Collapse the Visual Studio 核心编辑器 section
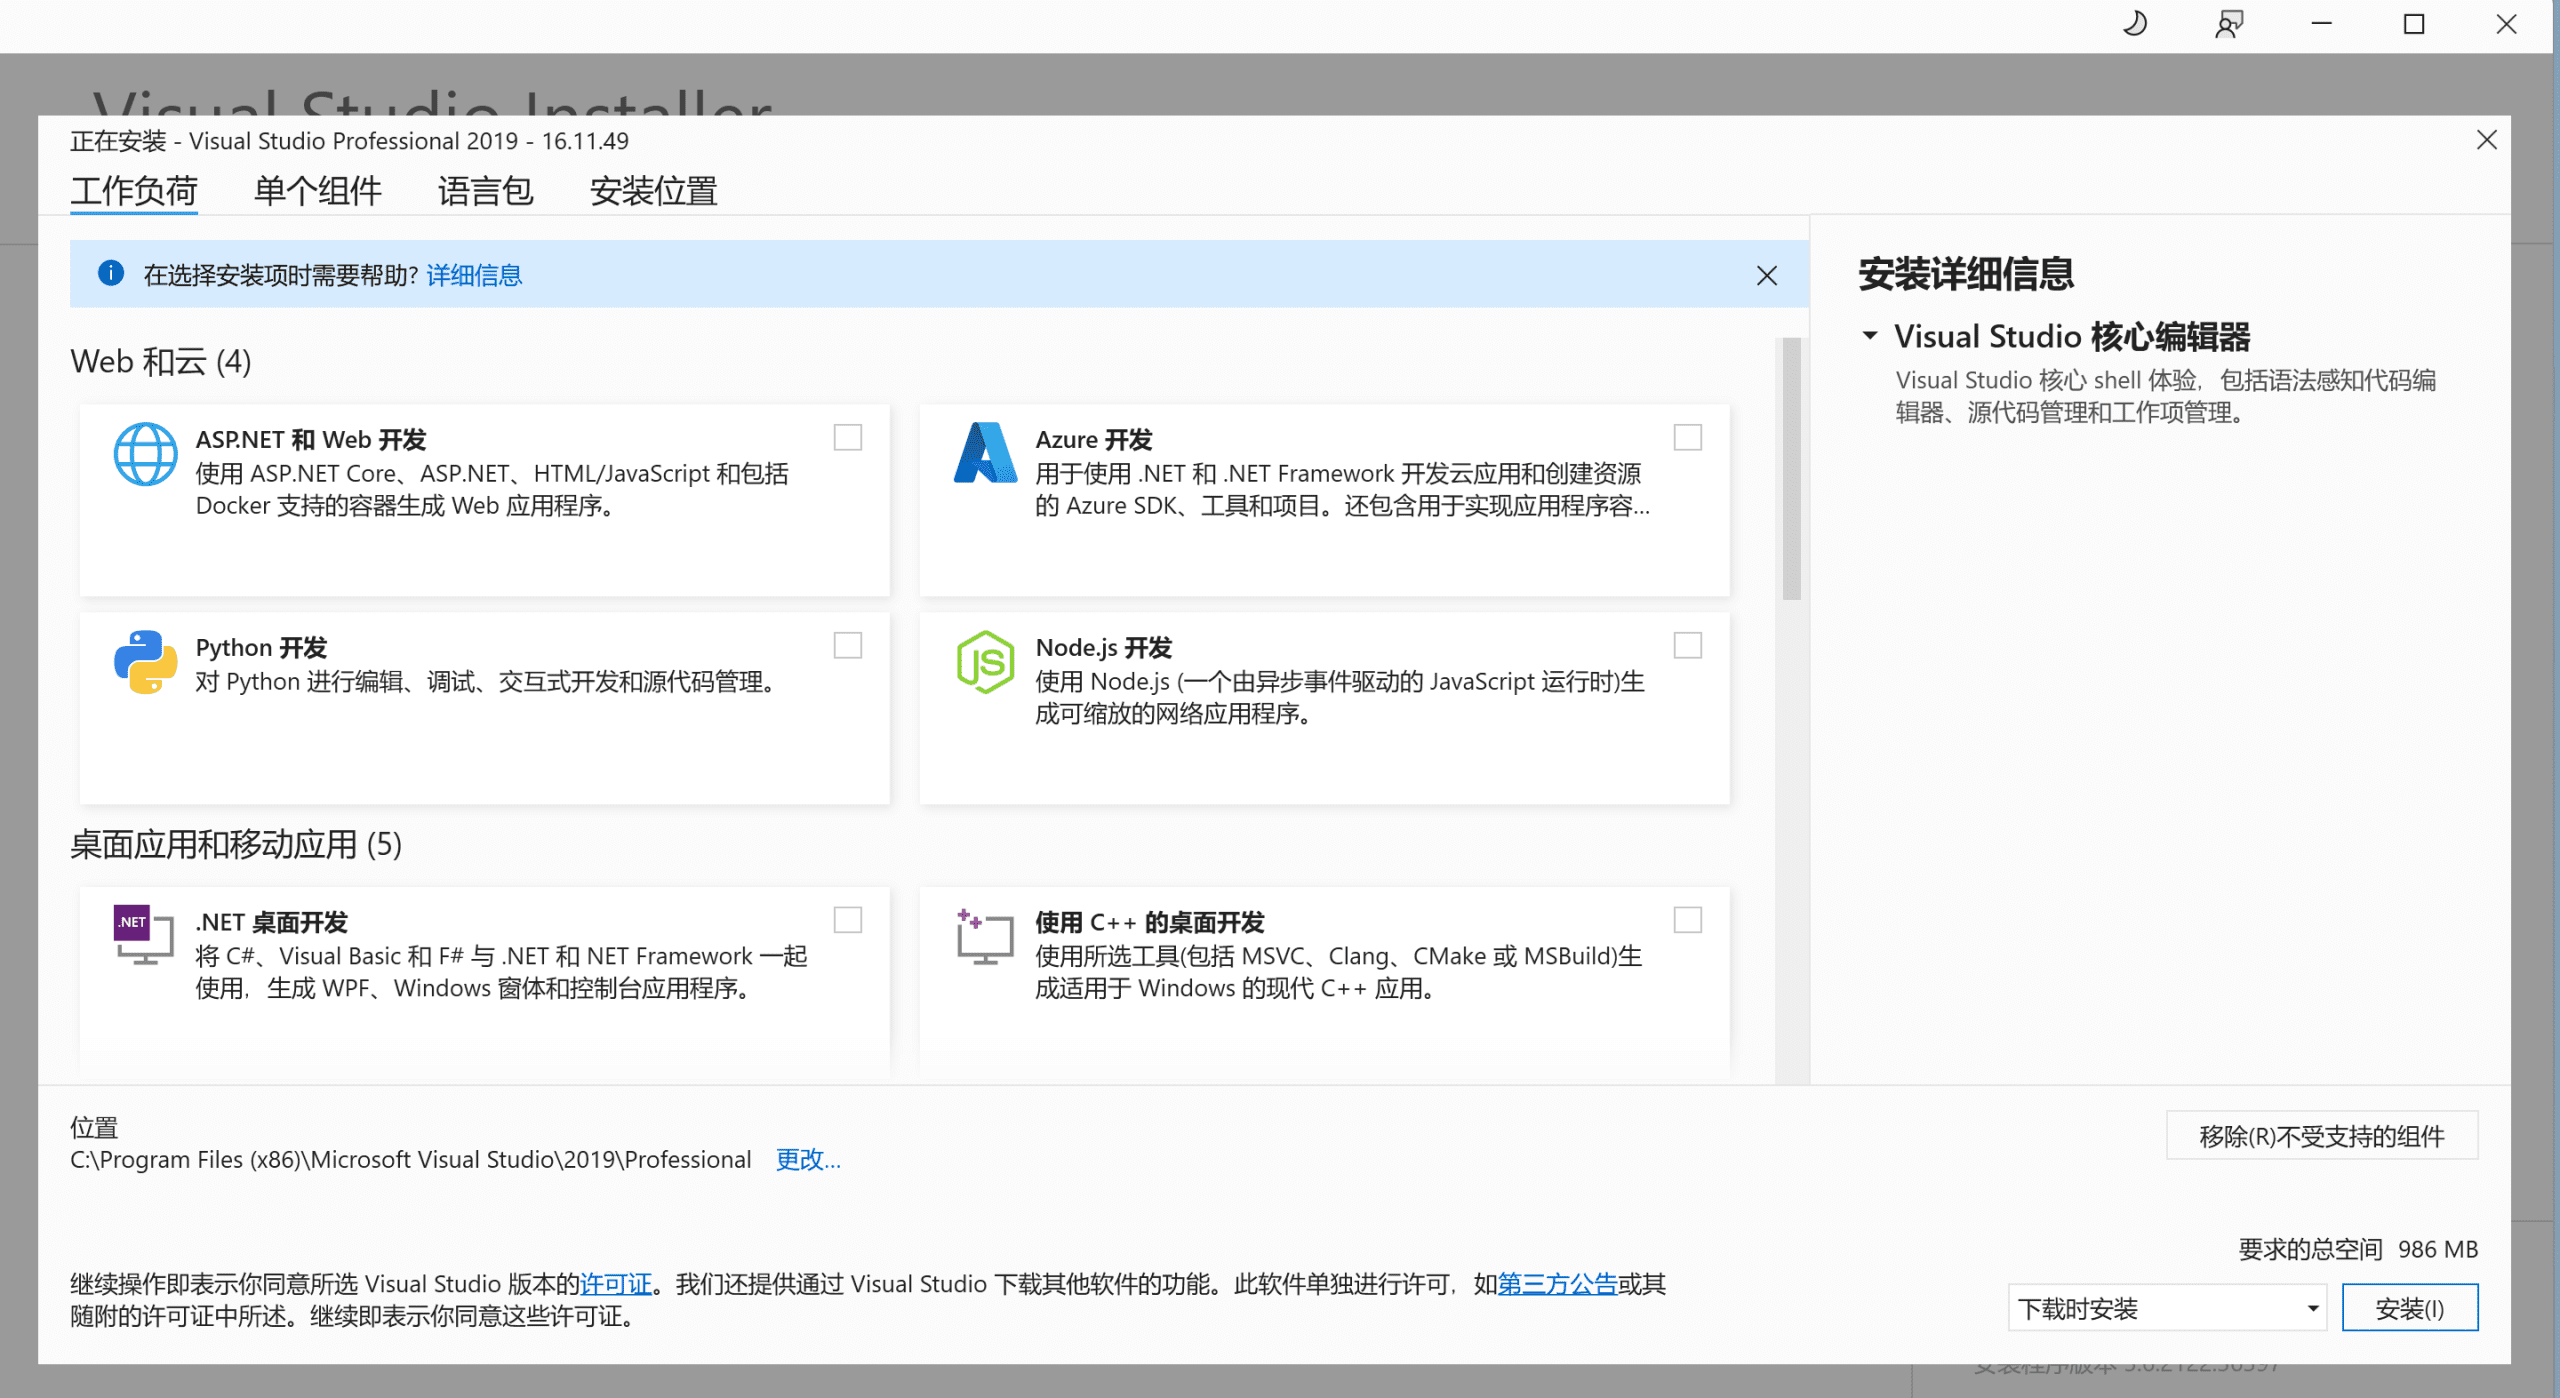The width and height of the screenshot is (2560, 1398). (1869, 336)
